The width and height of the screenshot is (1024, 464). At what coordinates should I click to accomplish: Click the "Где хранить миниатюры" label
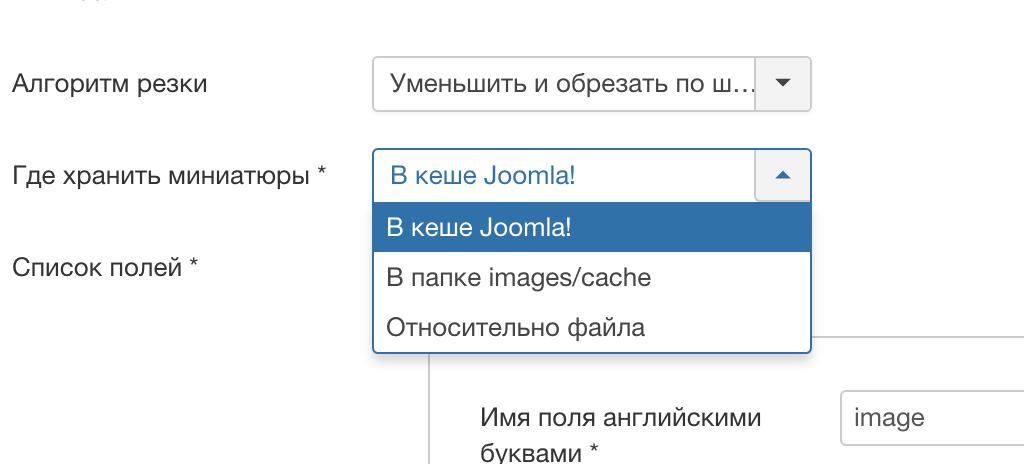click(x=160, y=176)
